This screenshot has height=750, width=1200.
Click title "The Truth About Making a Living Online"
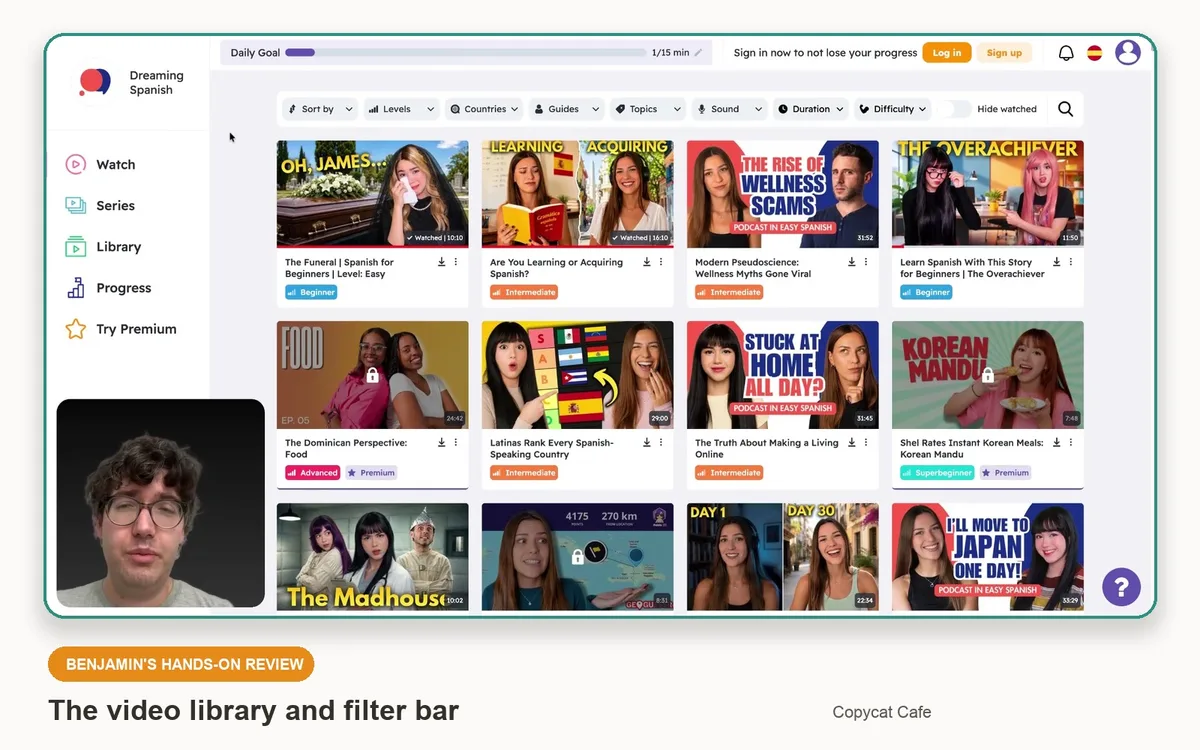click(x=767, y=448)
